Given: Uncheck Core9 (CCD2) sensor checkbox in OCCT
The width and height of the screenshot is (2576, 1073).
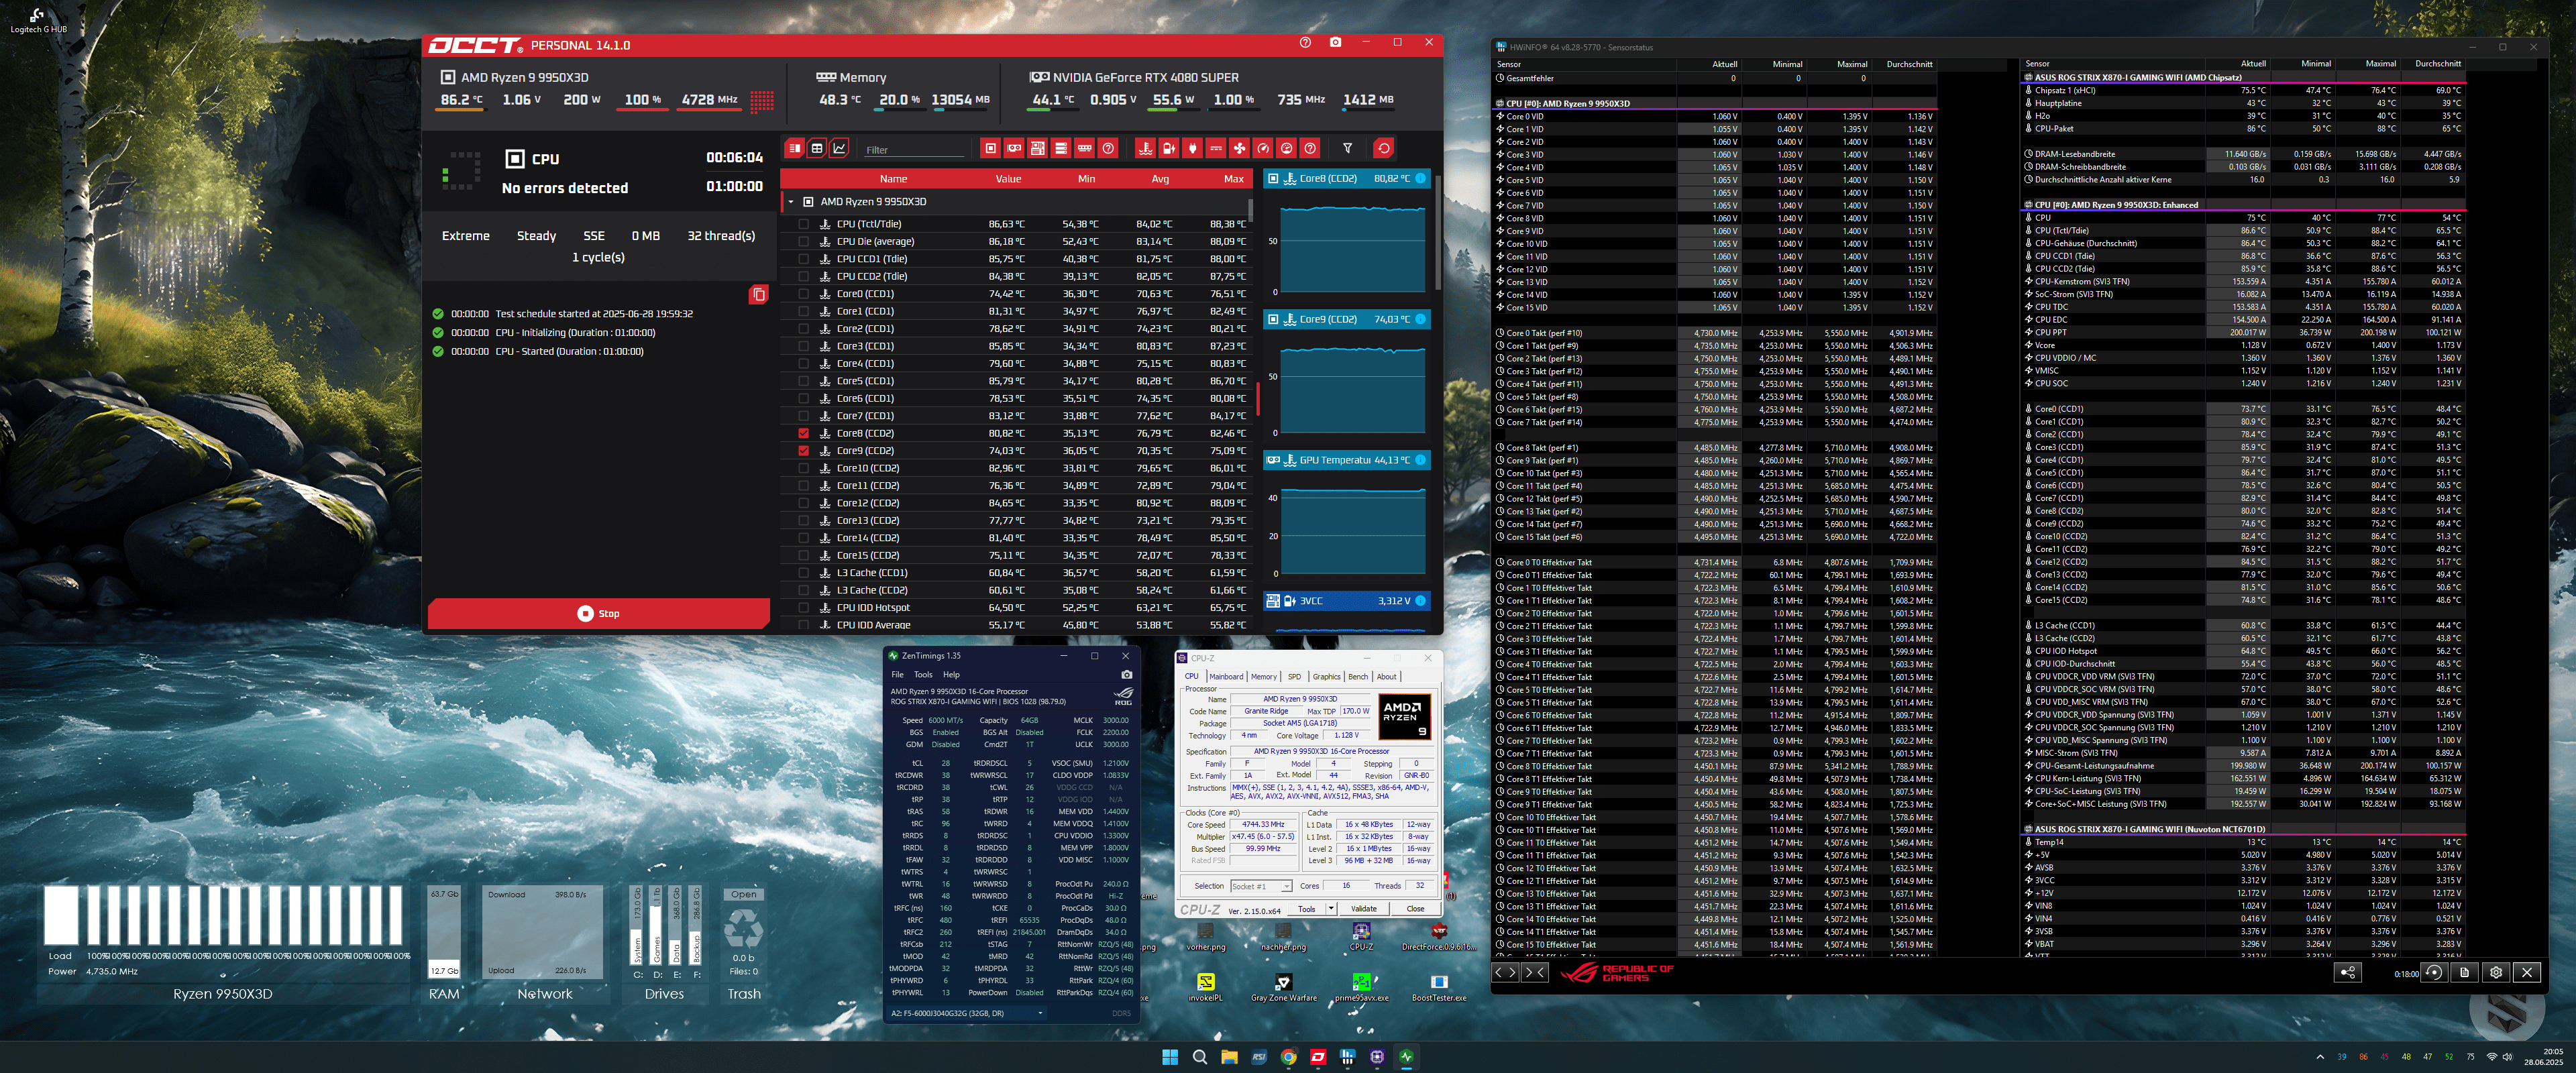Looking at the screenshot, I should [x=803, y=450].
